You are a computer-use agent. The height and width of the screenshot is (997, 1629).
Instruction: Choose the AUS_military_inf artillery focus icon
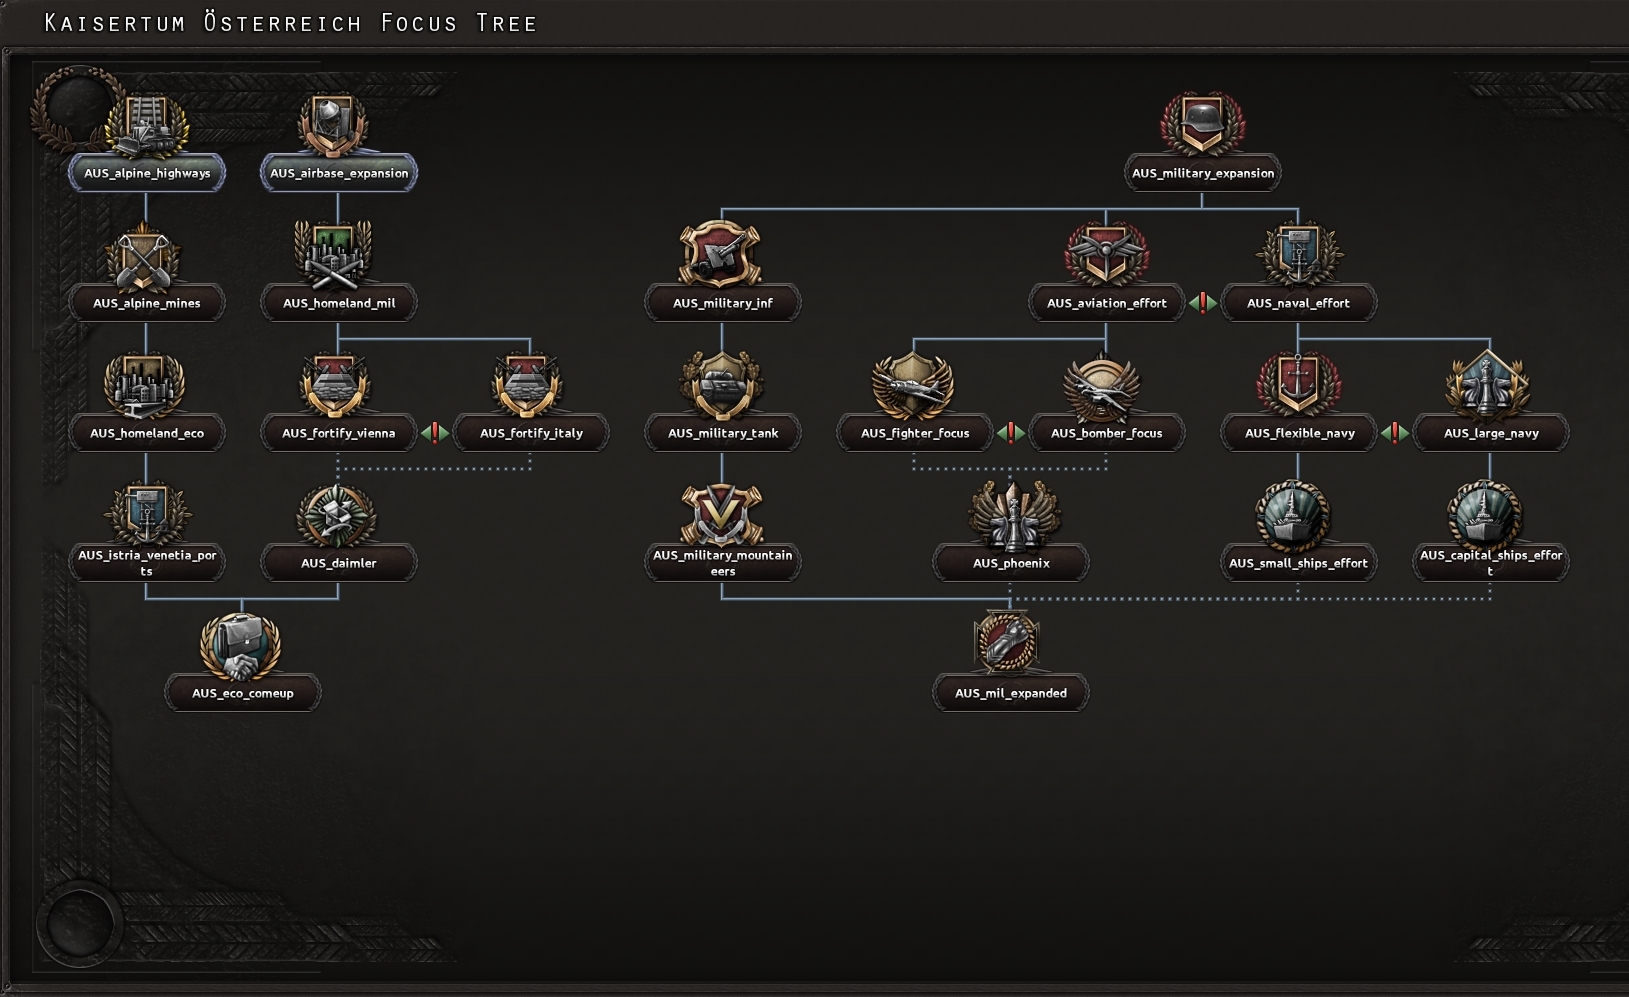coord(721,254)
